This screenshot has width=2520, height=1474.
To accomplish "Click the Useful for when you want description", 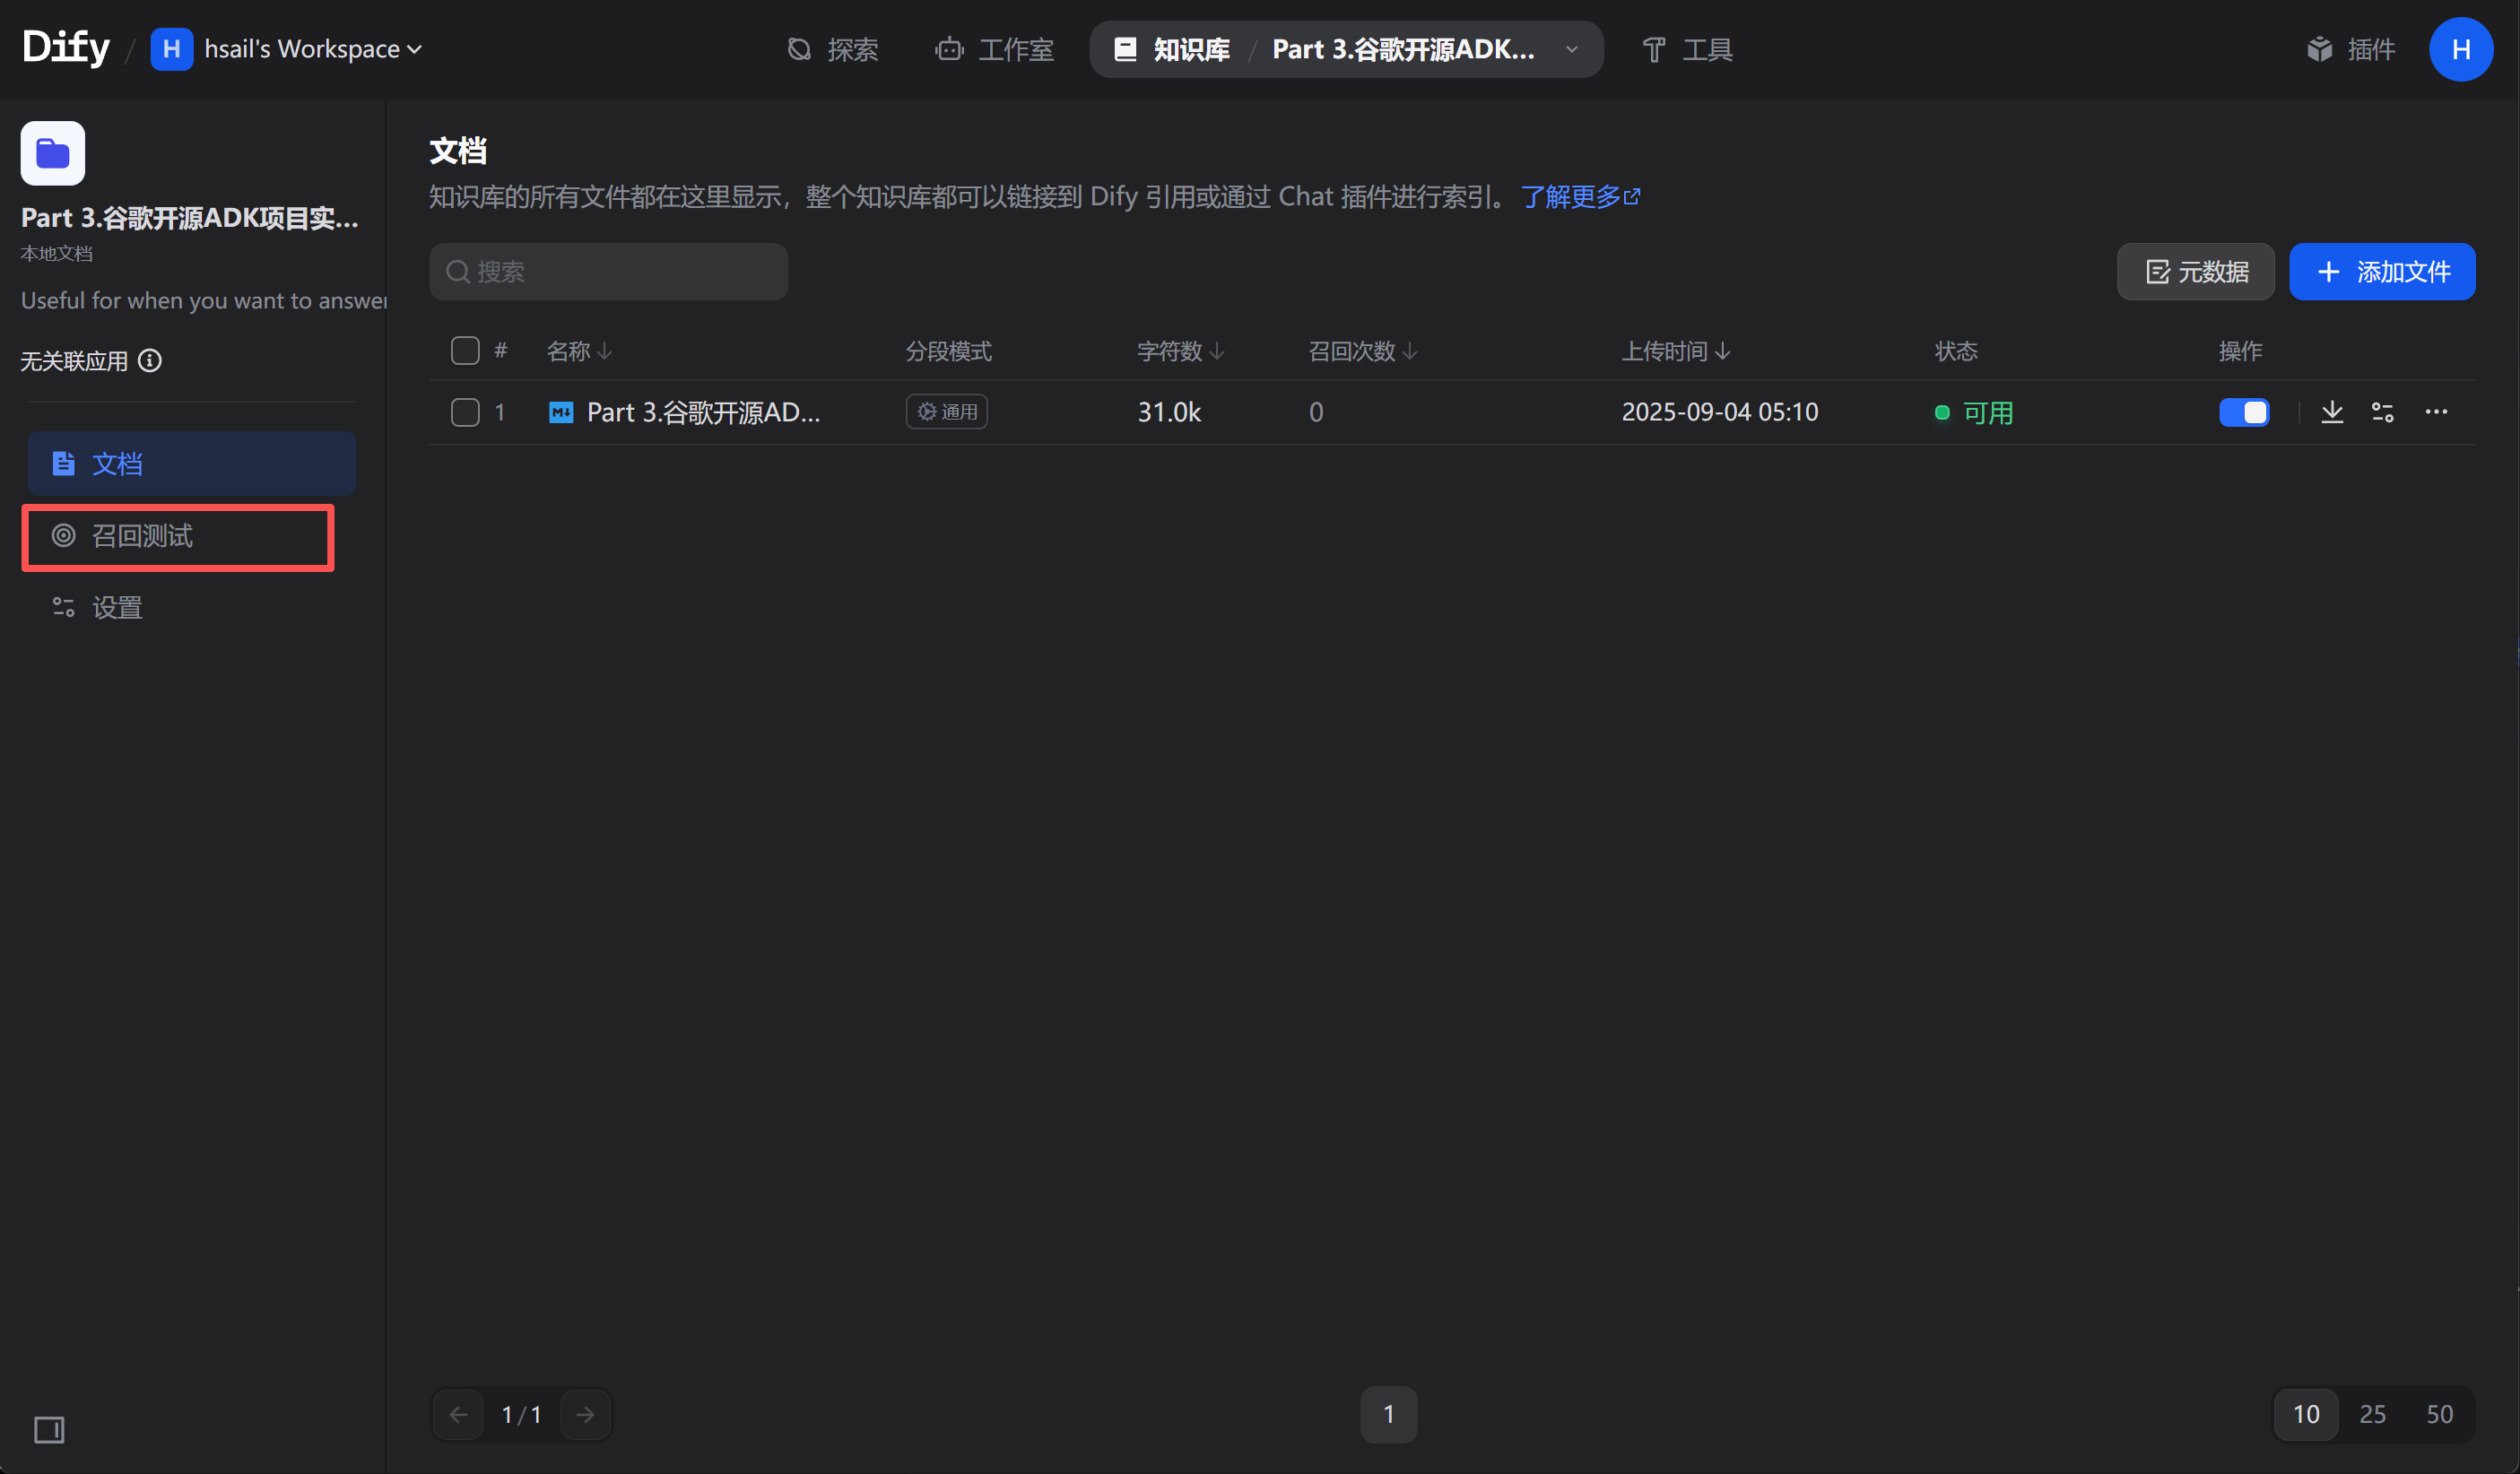I will [204, 301].
